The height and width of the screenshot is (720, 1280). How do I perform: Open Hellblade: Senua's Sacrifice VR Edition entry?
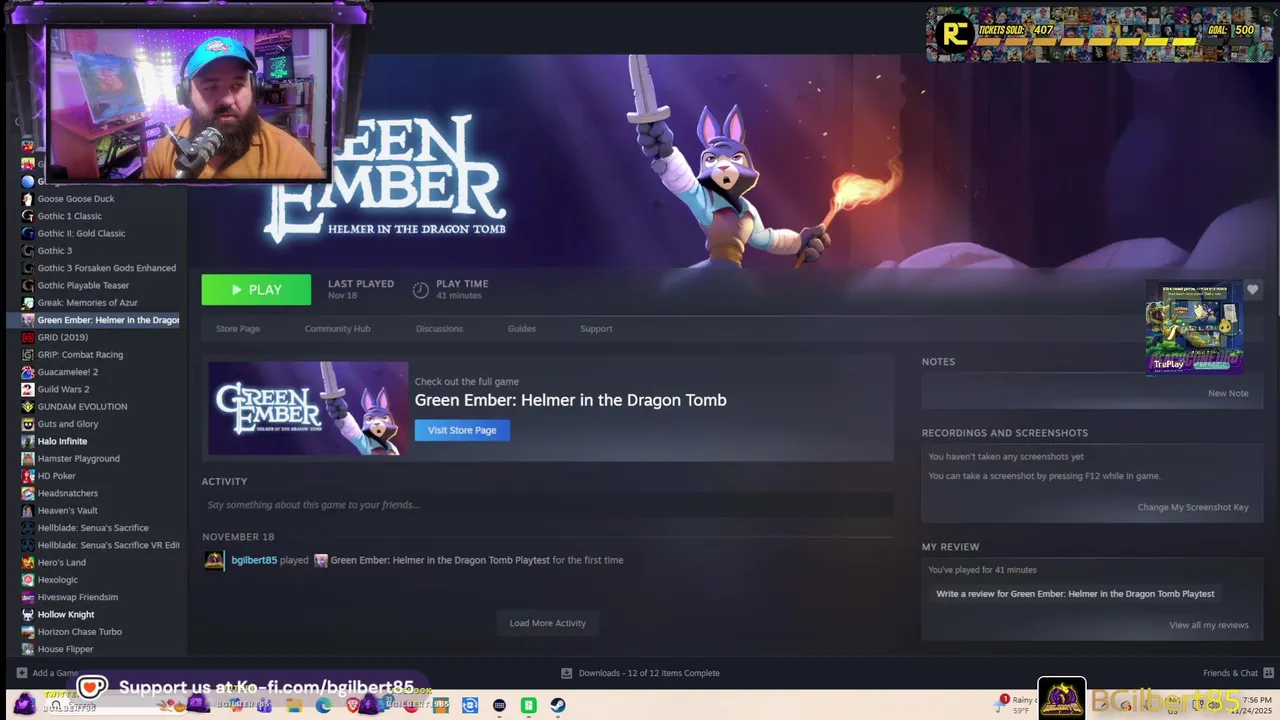(108, 545)
